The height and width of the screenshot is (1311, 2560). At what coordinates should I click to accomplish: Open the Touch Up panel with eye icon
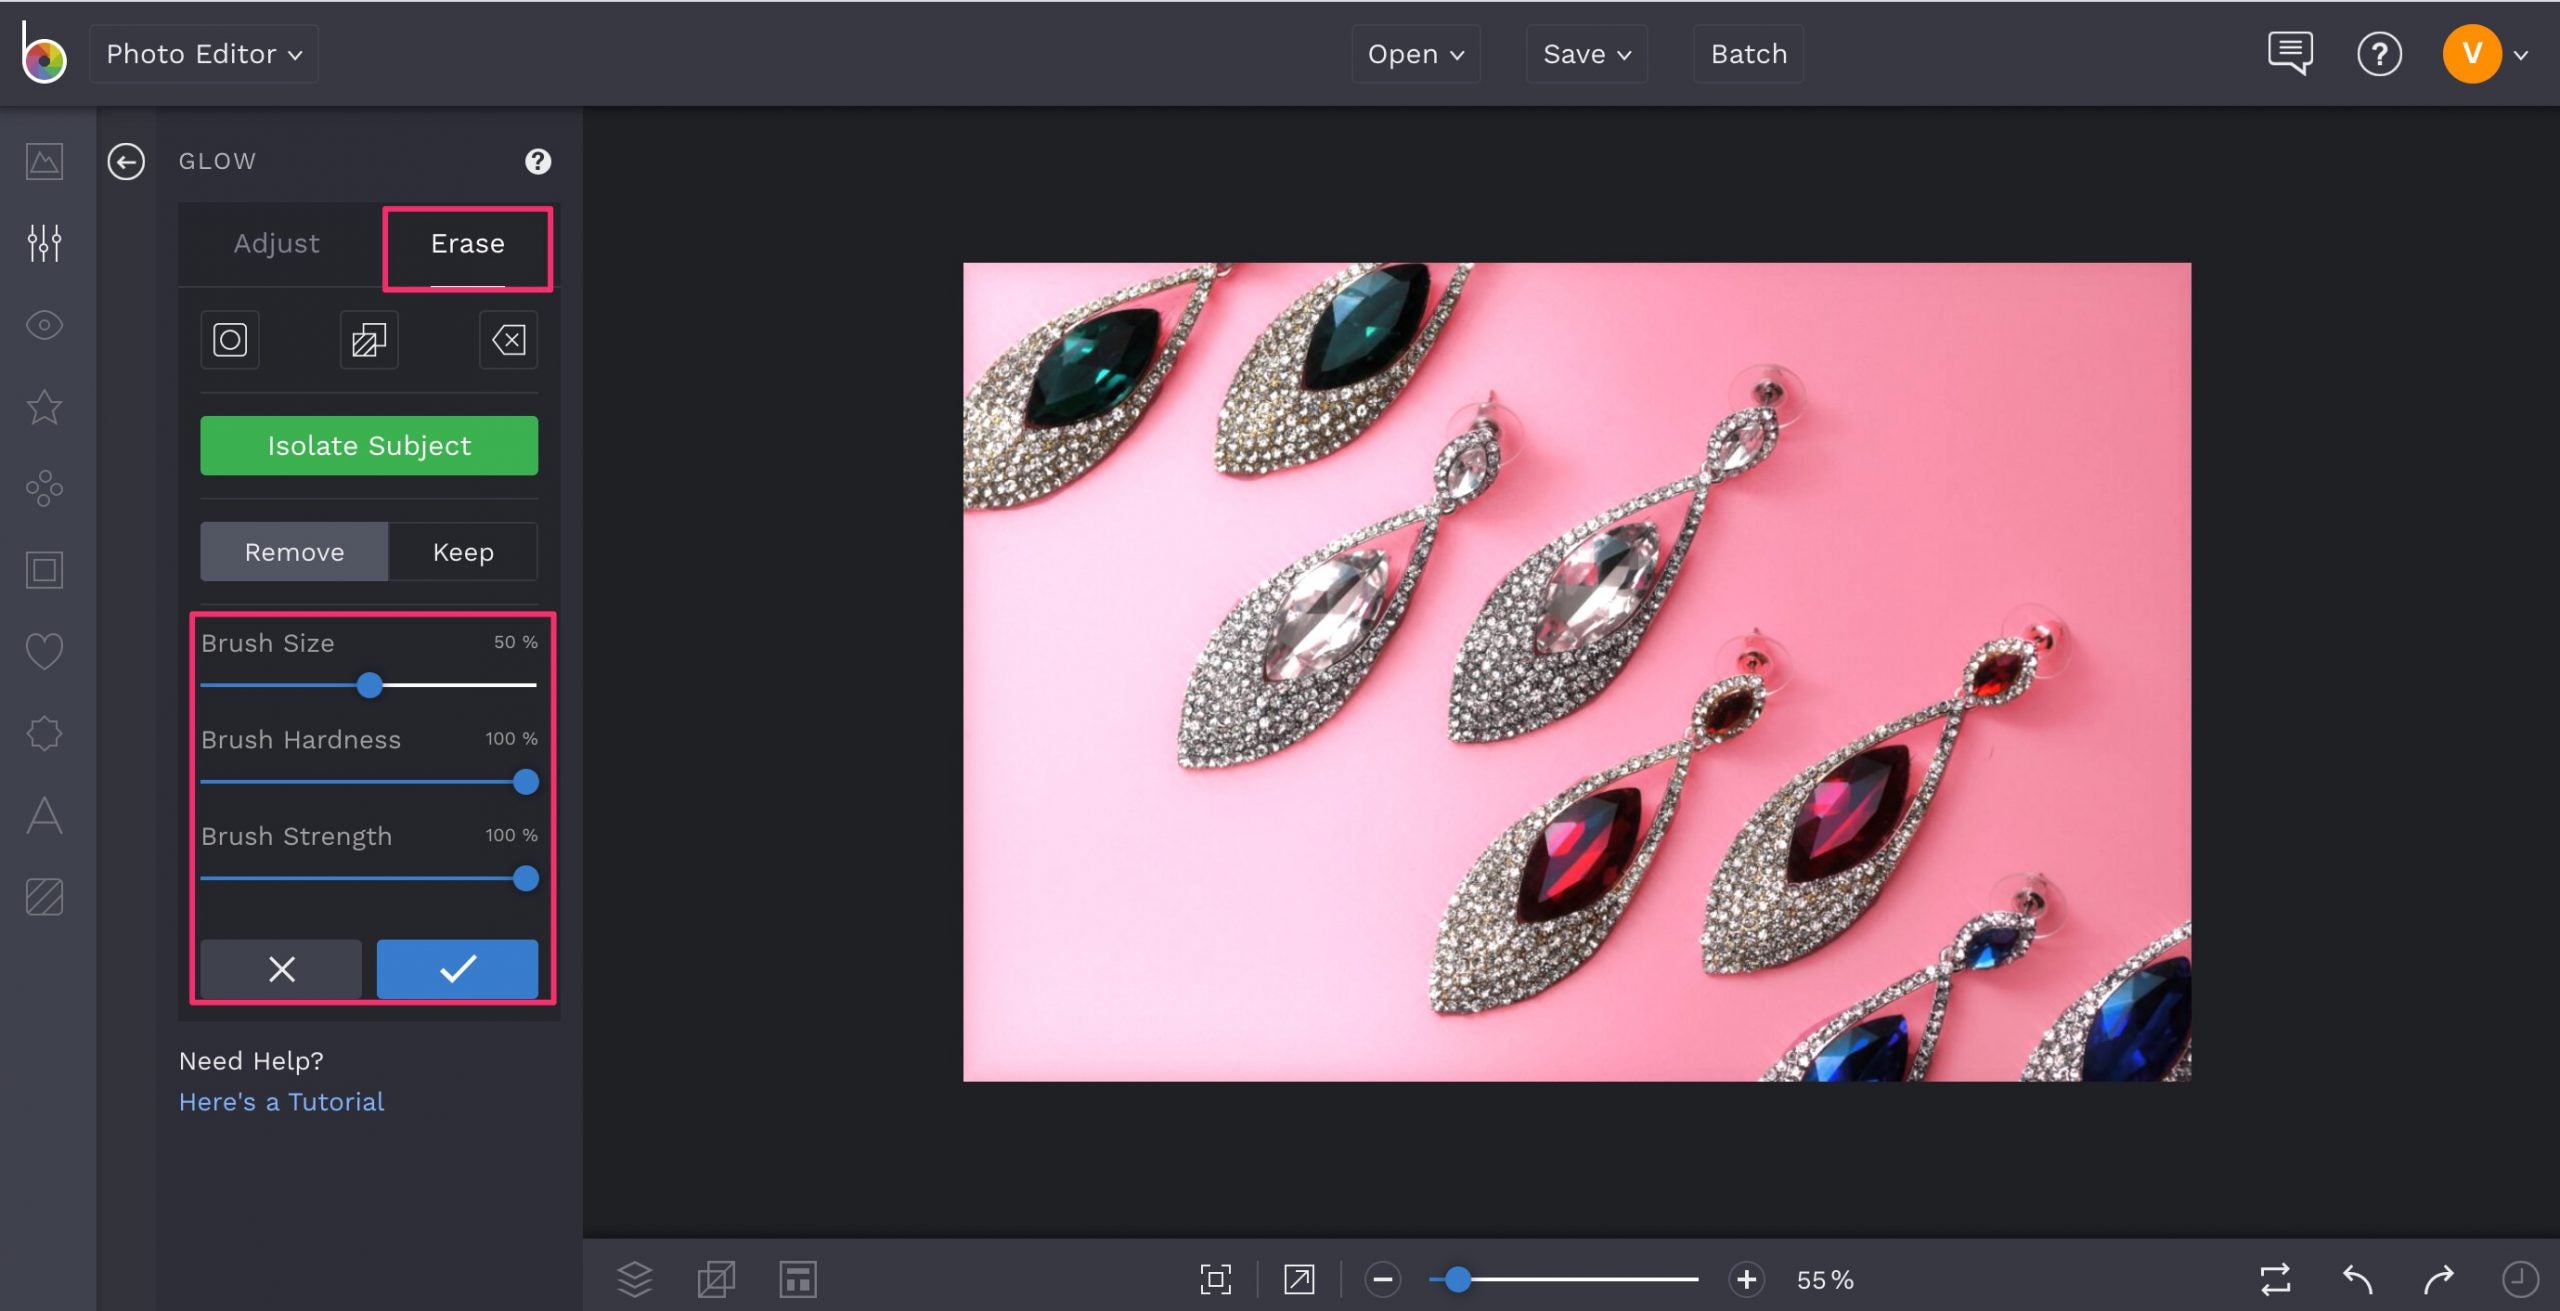(x=44, y=325)
